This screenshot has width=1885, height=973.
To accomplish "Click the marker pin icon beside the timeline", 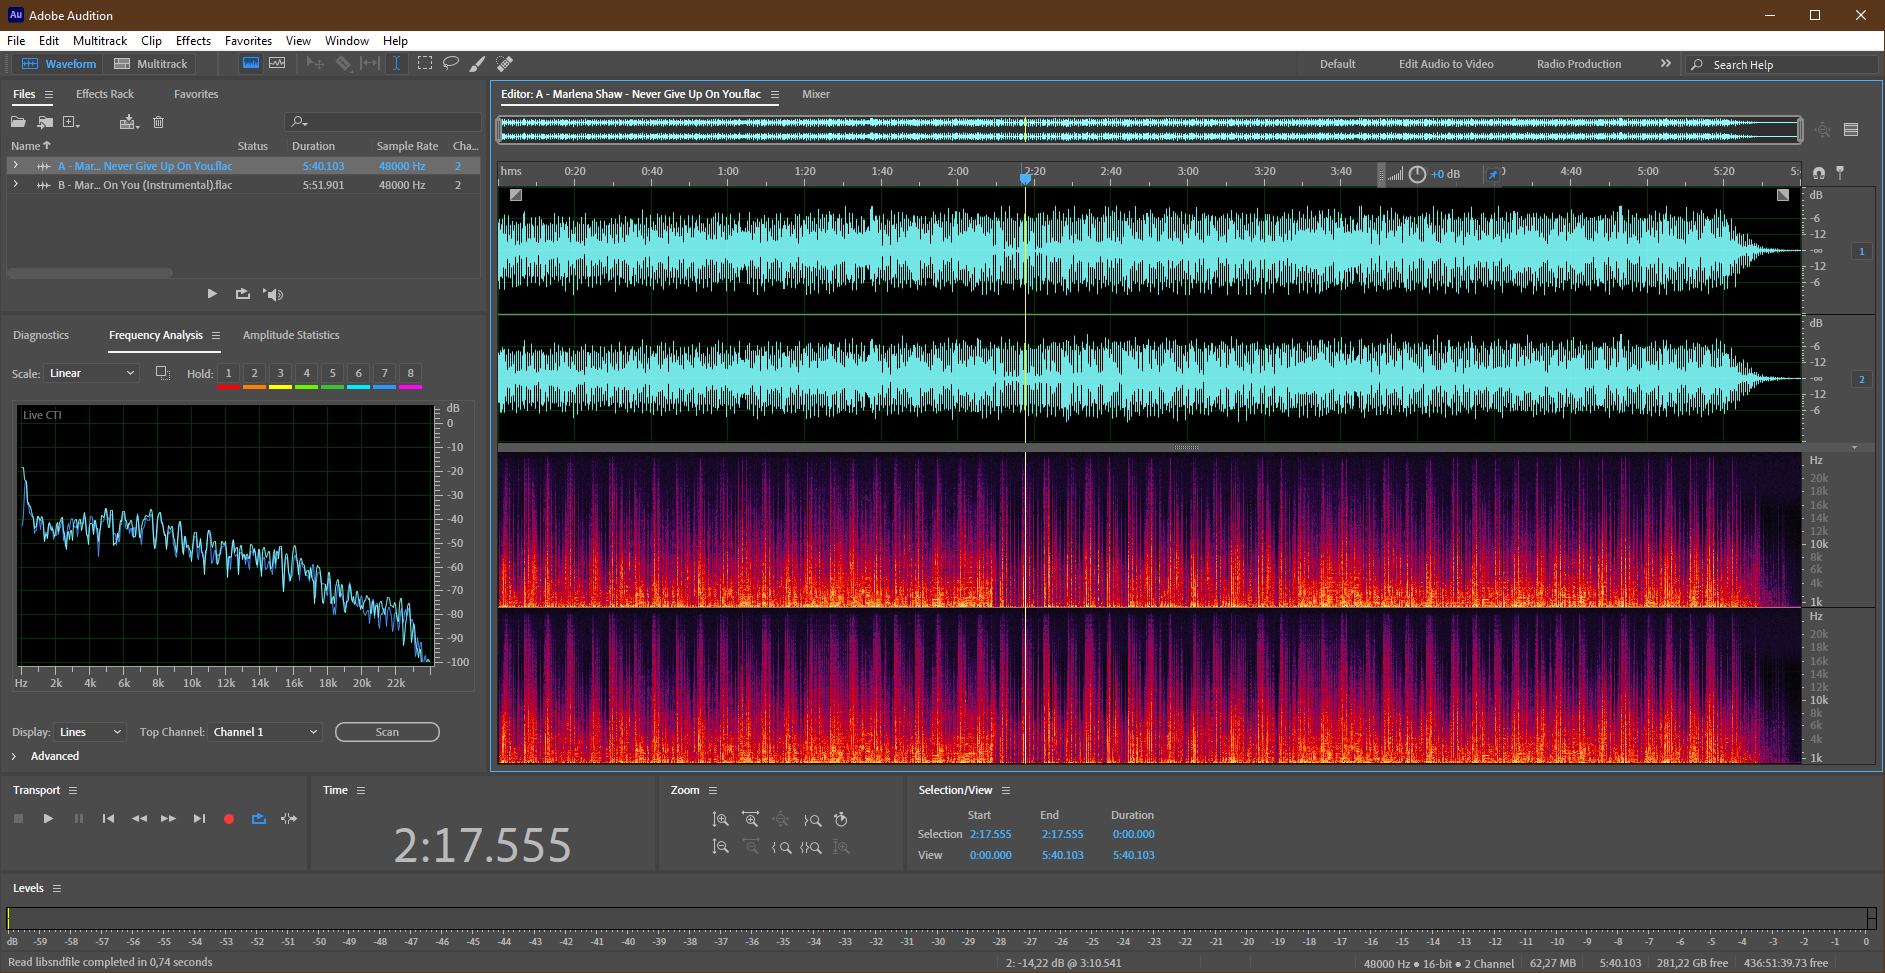I will [x=1839, y=173].
